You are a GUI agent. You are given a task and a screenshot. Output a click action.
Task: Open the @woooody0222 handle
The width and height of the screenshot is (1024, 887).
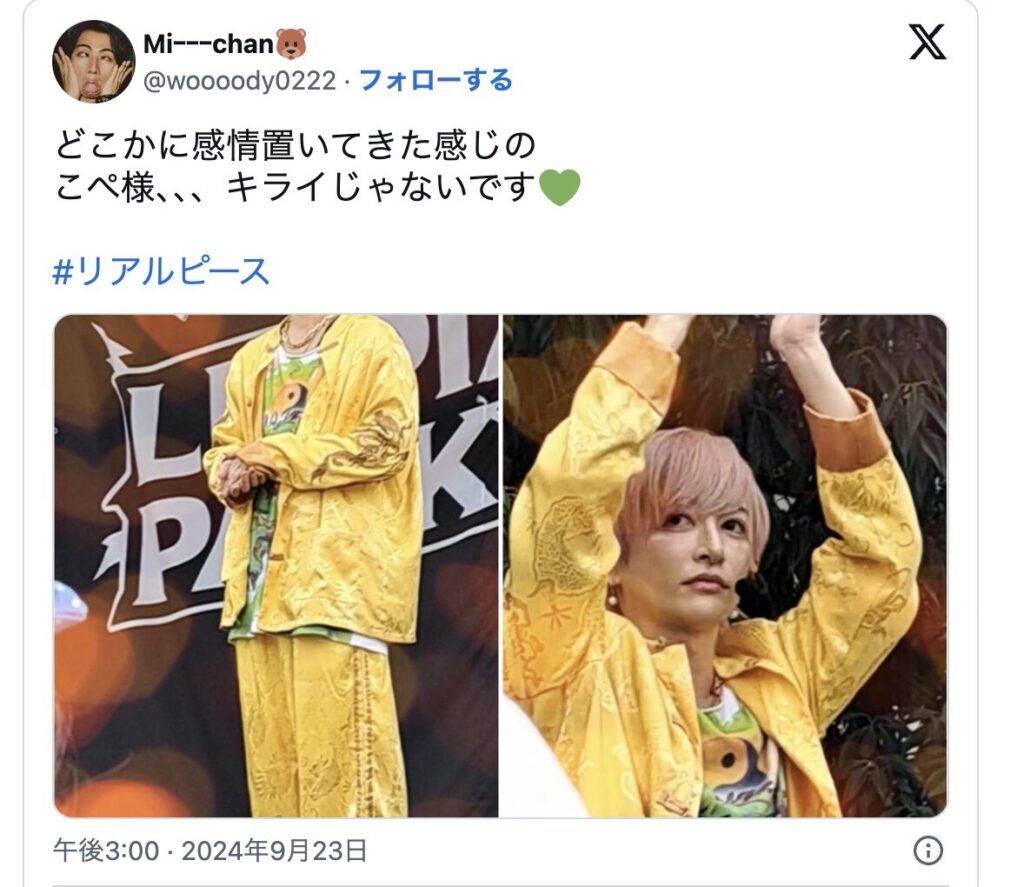click(240, 81)
